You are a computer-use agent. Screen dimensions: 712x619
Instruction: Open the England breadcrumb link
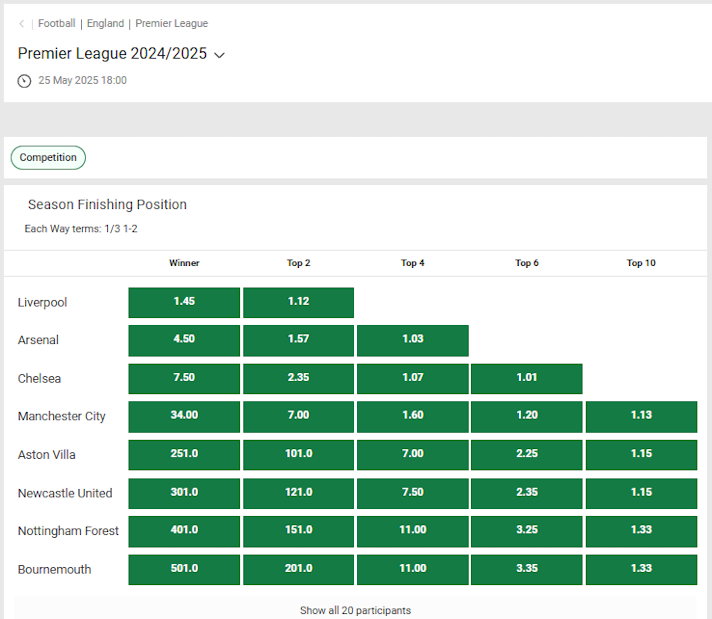tap(105, 23)
